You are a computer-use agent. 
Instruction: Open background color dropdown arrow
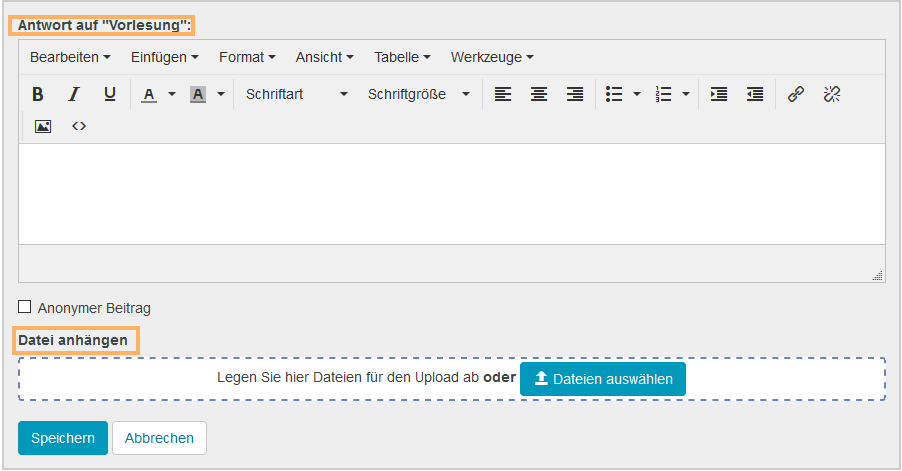pos(221,94)
